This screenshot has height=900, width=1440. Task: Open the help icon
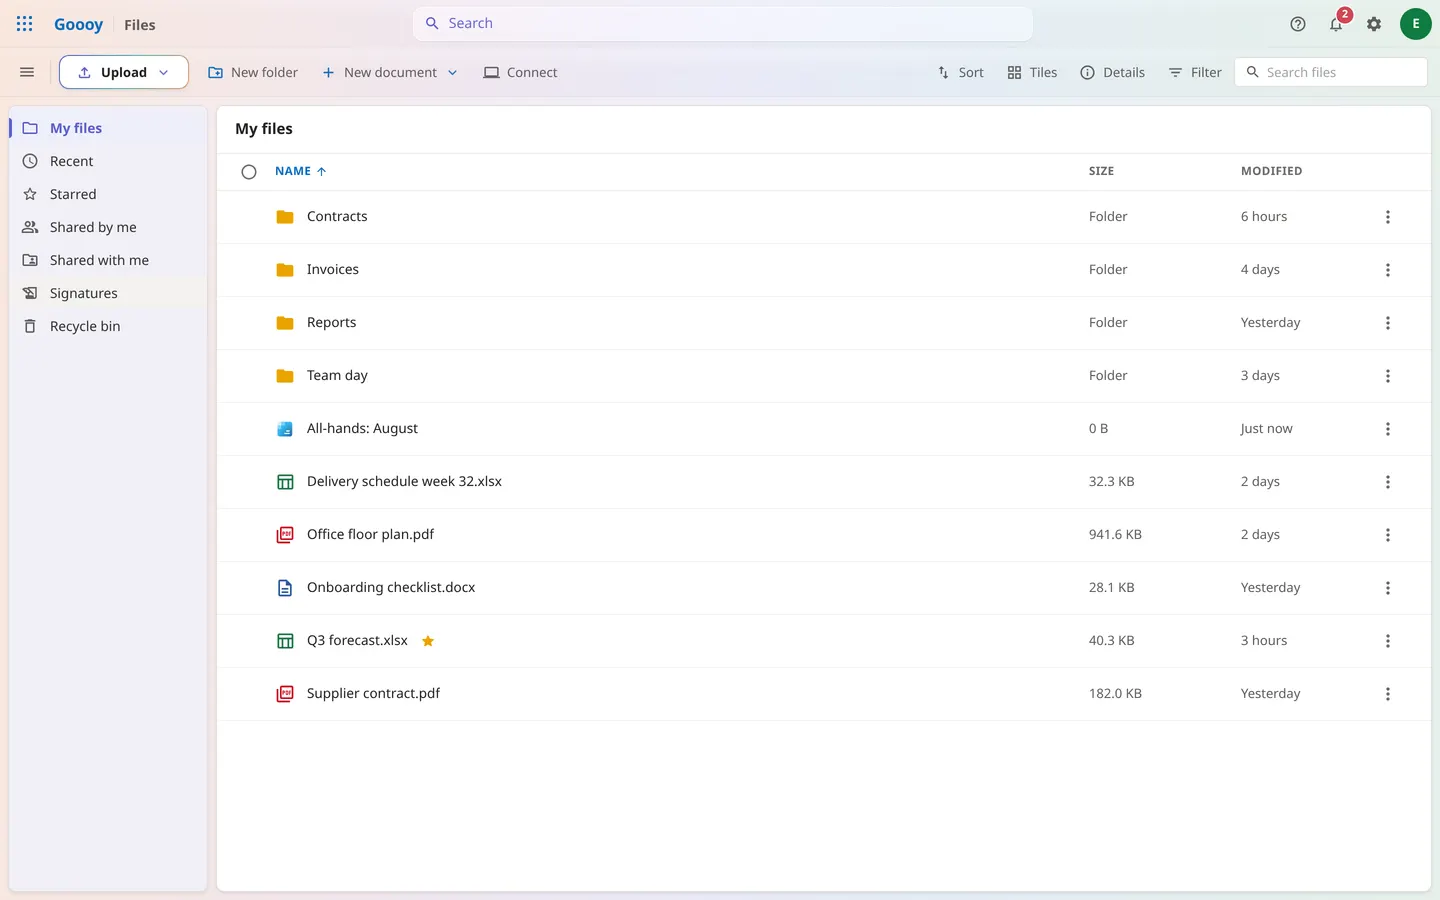tap(1298, 24)
